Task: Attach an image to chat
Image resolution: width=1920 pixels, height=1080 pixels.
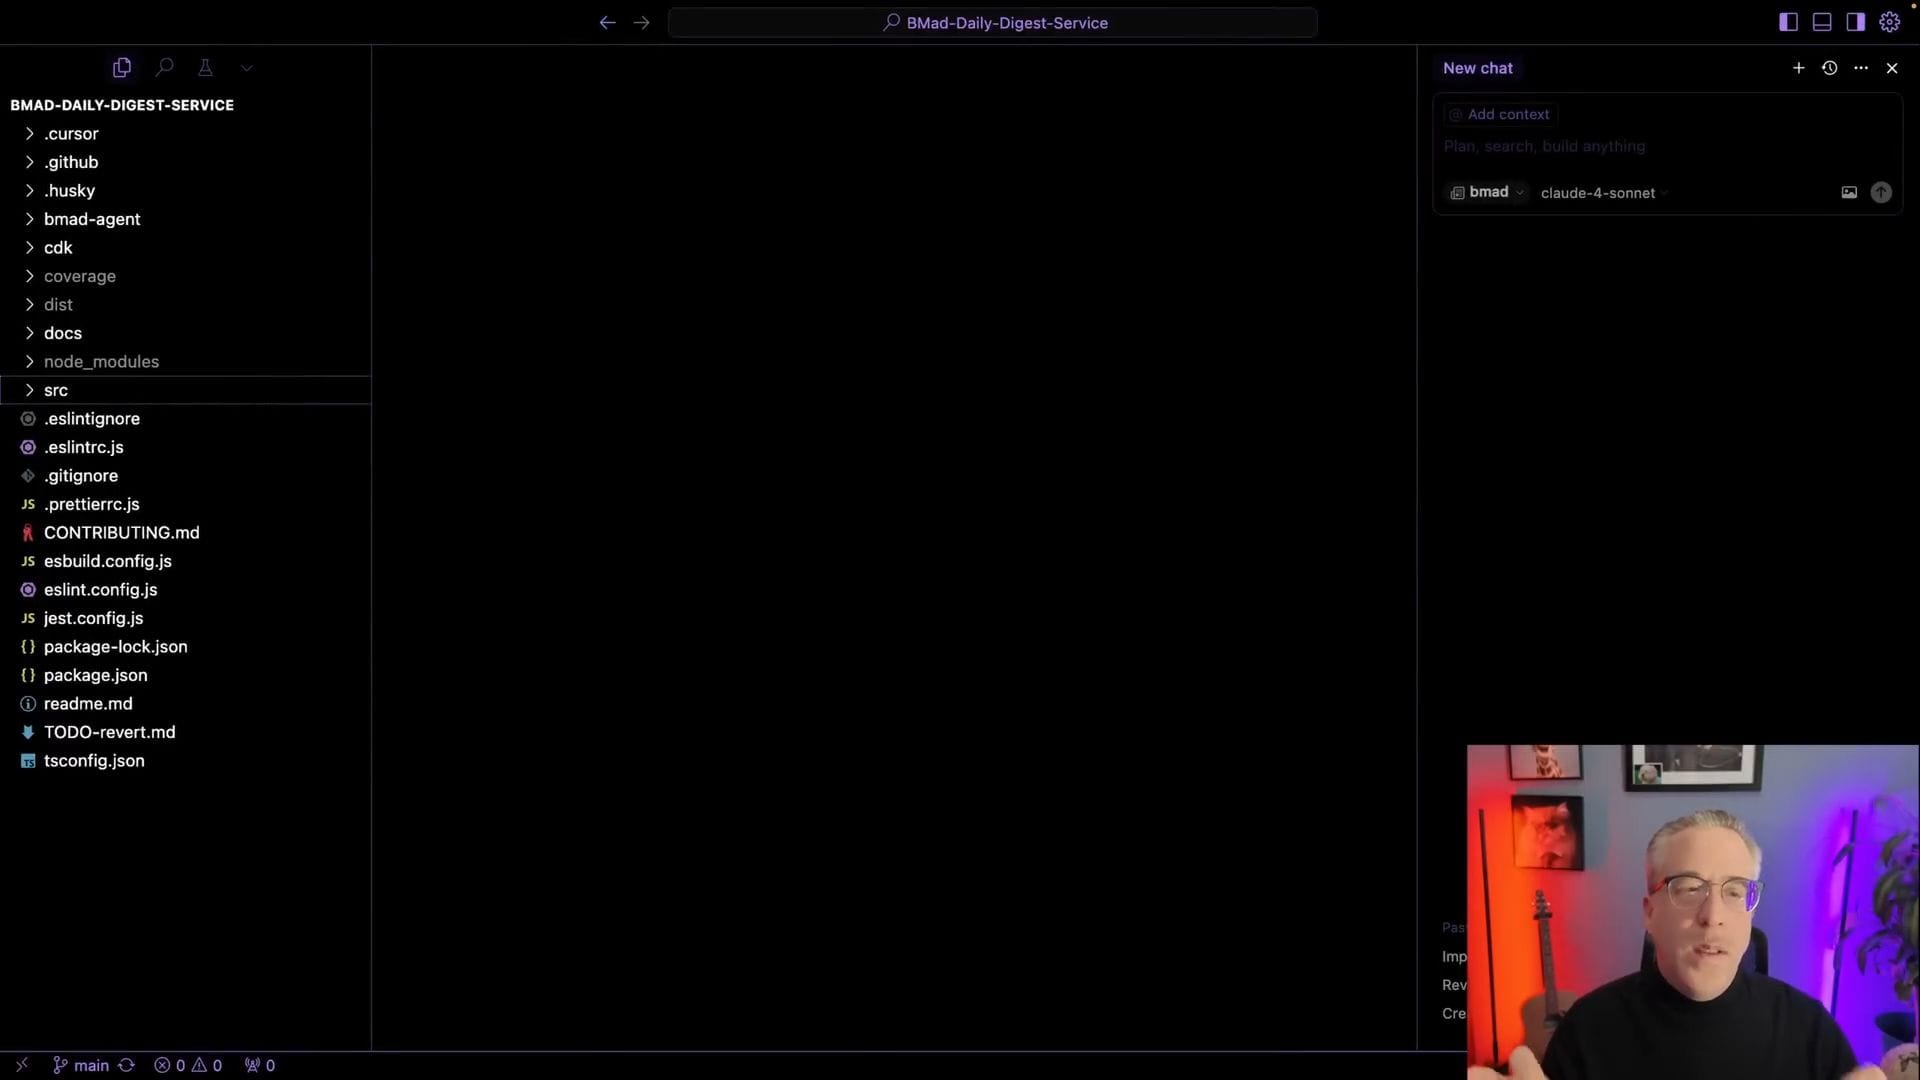Action: (x=1849, y=192)
